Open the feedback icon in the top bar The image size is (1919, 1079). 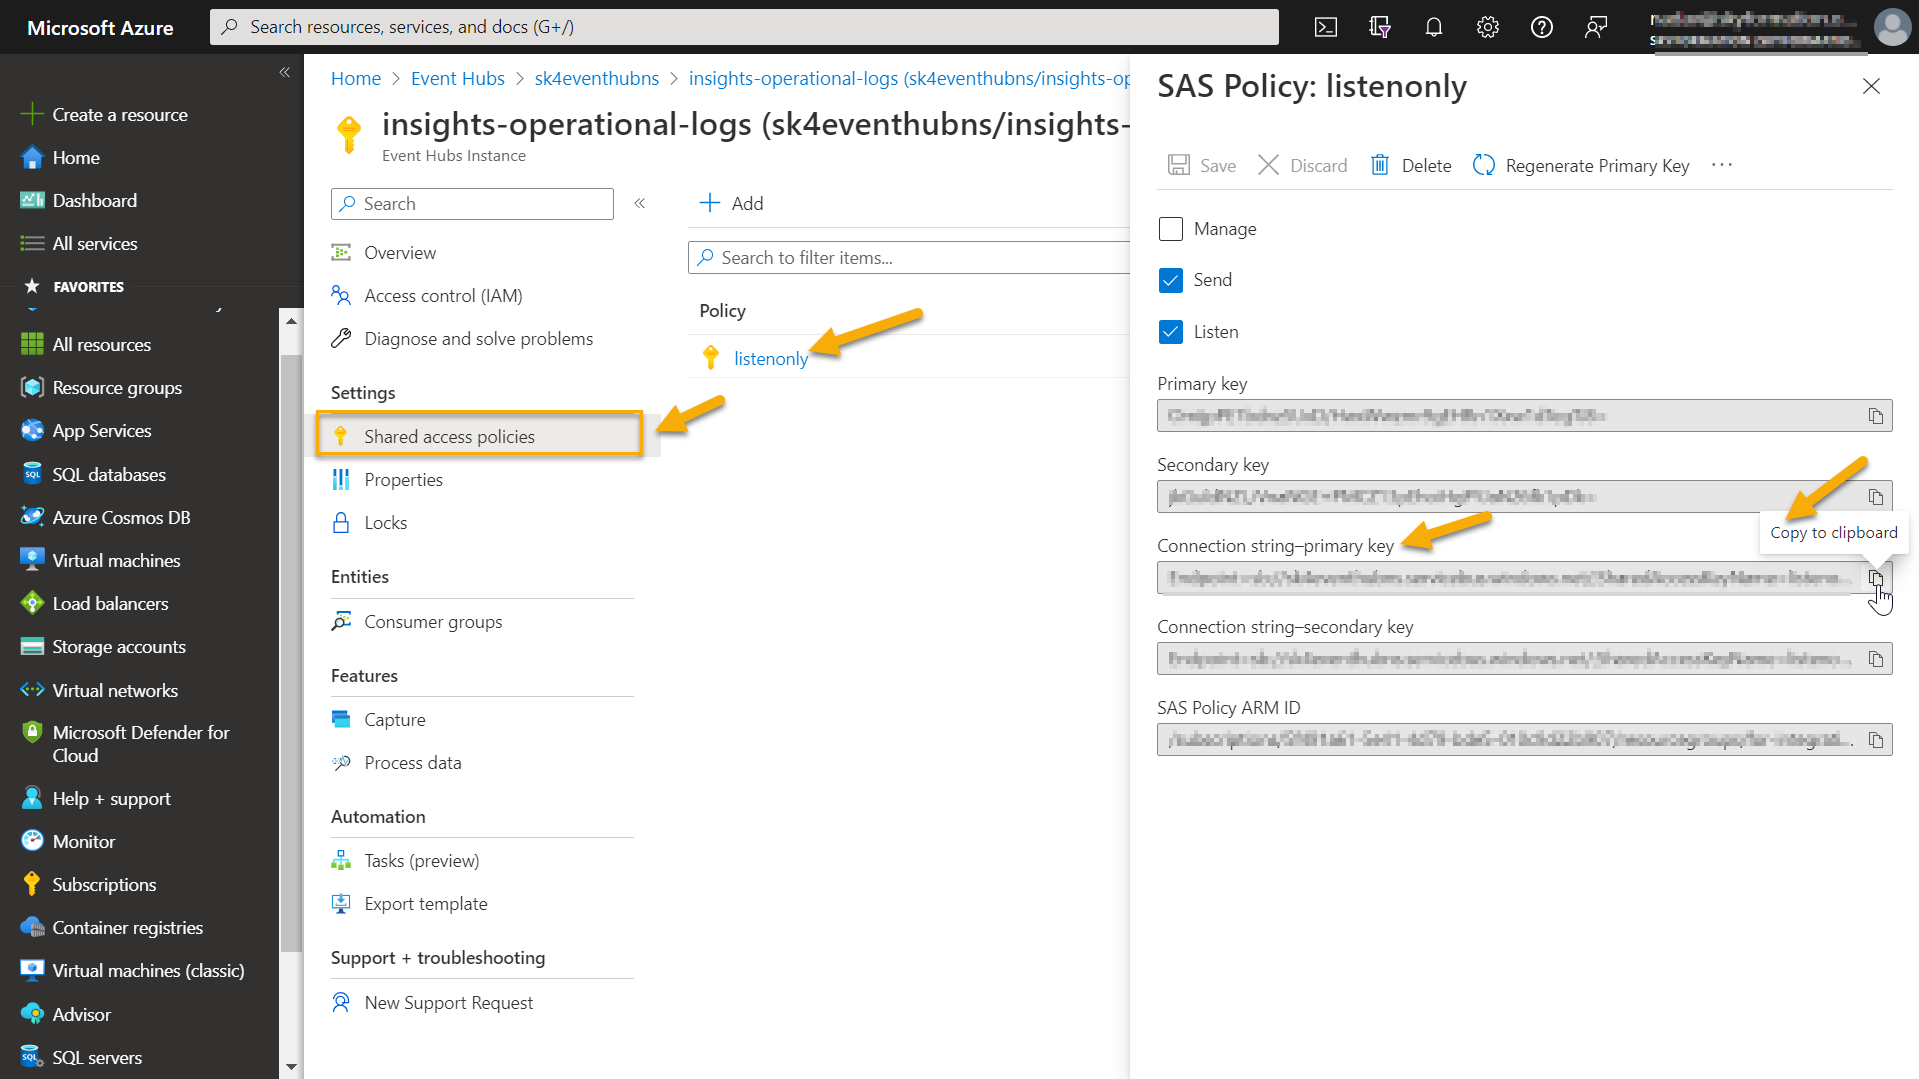click(1596, 27)
